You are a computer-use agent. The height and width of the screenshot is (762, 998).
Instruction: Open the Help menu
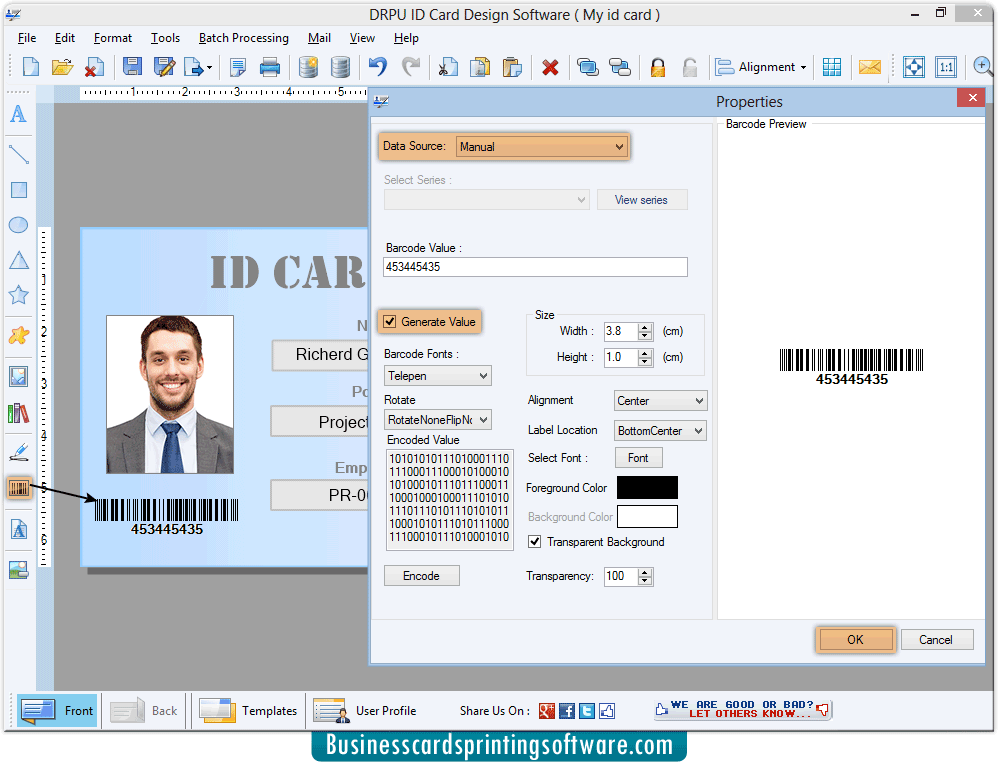pyautogui.click(x=406, y=38)
